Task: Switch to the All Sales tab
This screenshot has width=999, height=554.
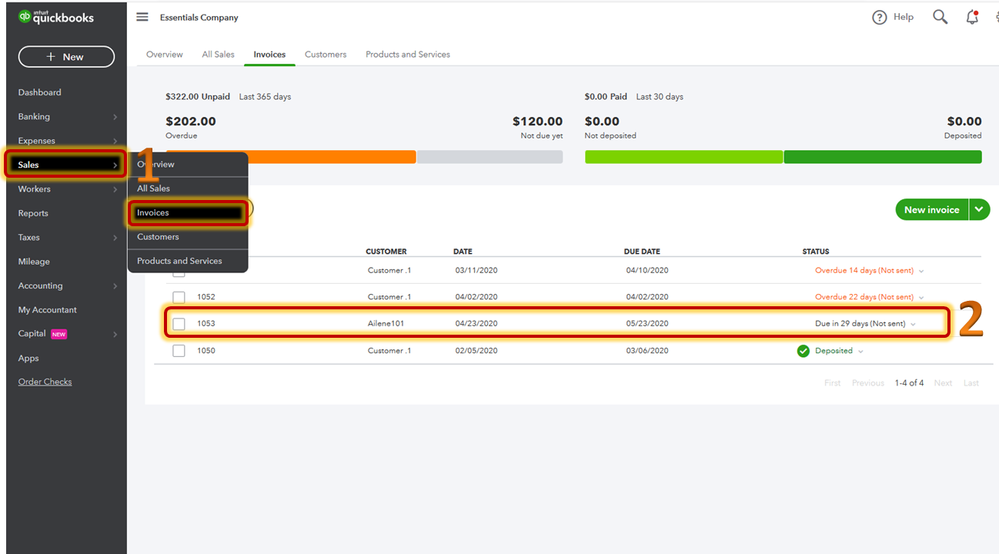Action: (218, 55)
